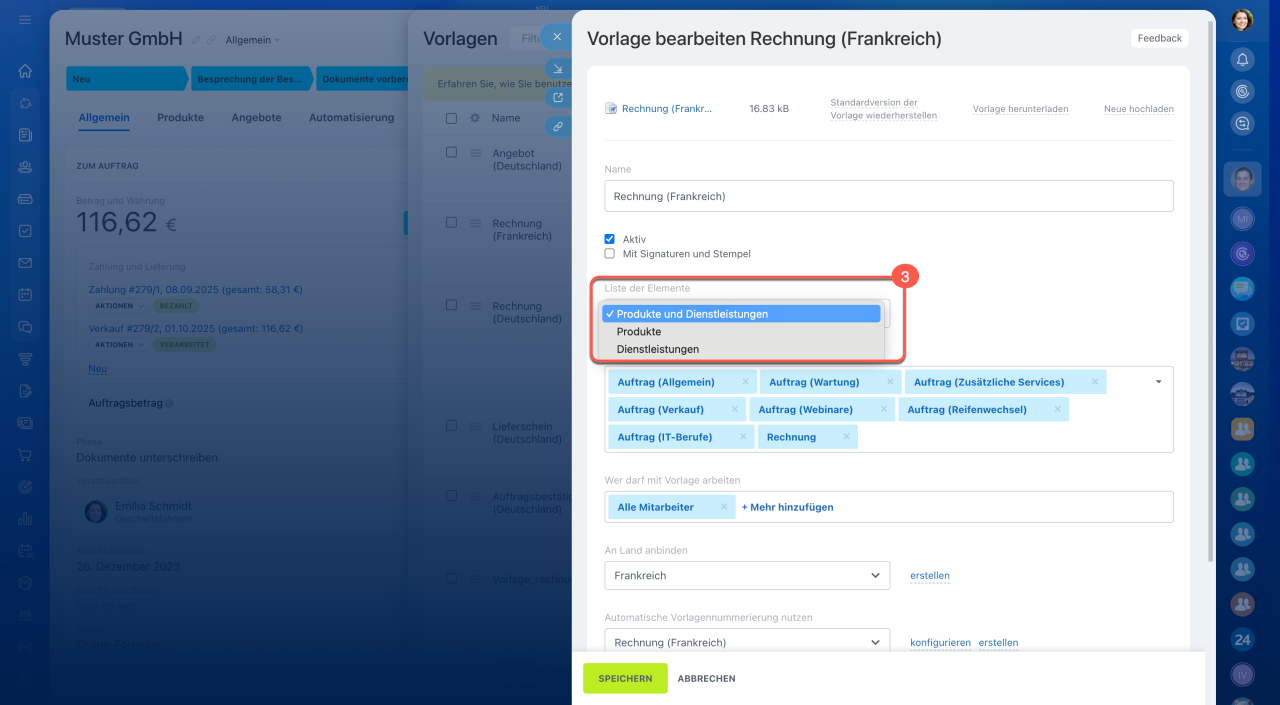Expand the automatic numbering Rechnung (Frankreich) dropdown
The height and width of the screenshot is (705, 1280).
[746, 642]
